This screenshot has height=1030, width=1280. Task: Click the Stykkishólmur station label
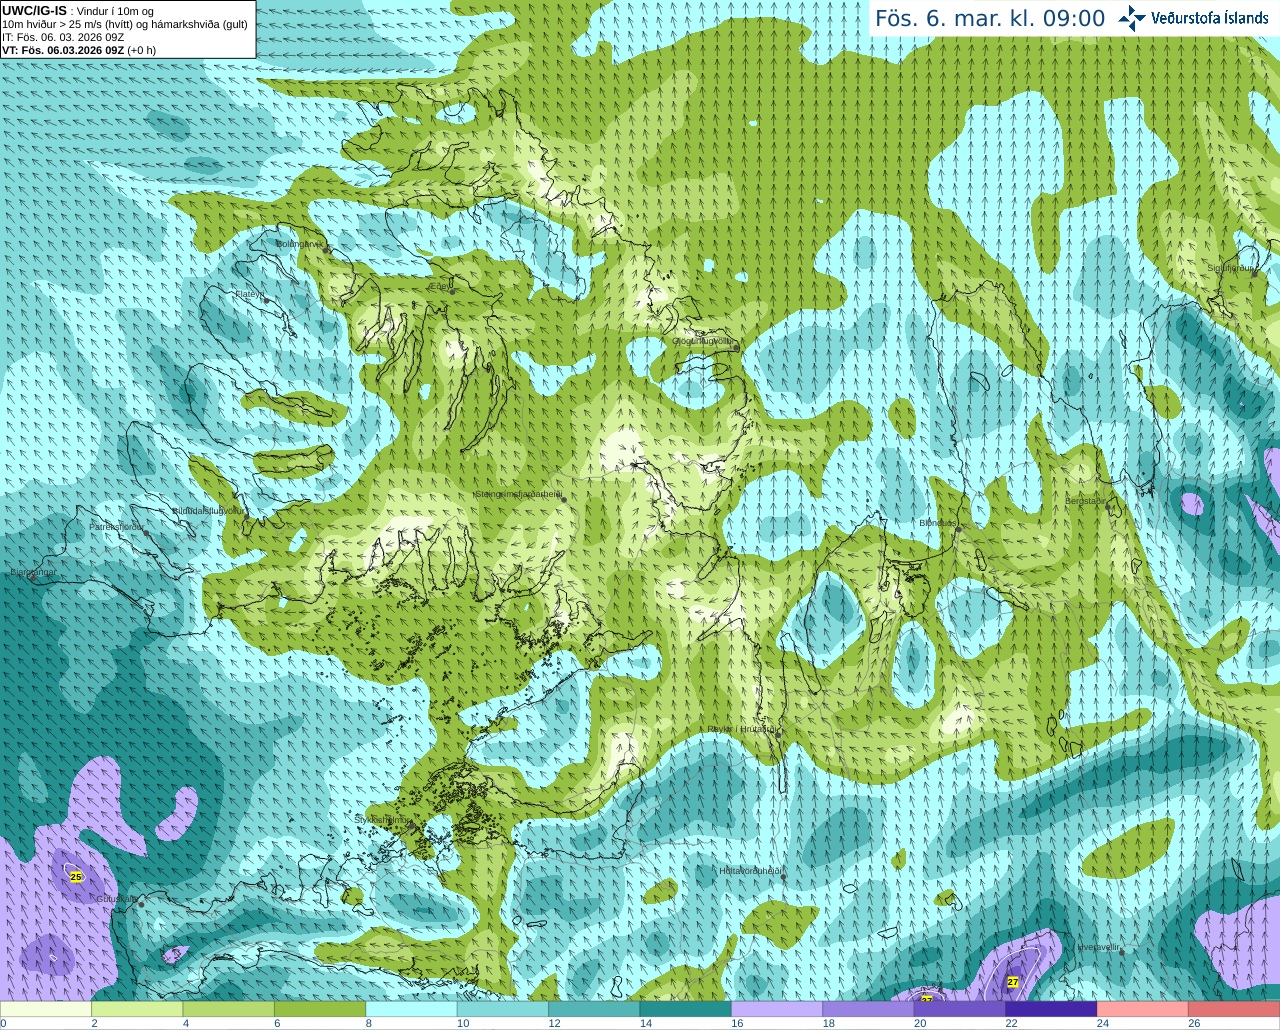click(x=383, y=819)
